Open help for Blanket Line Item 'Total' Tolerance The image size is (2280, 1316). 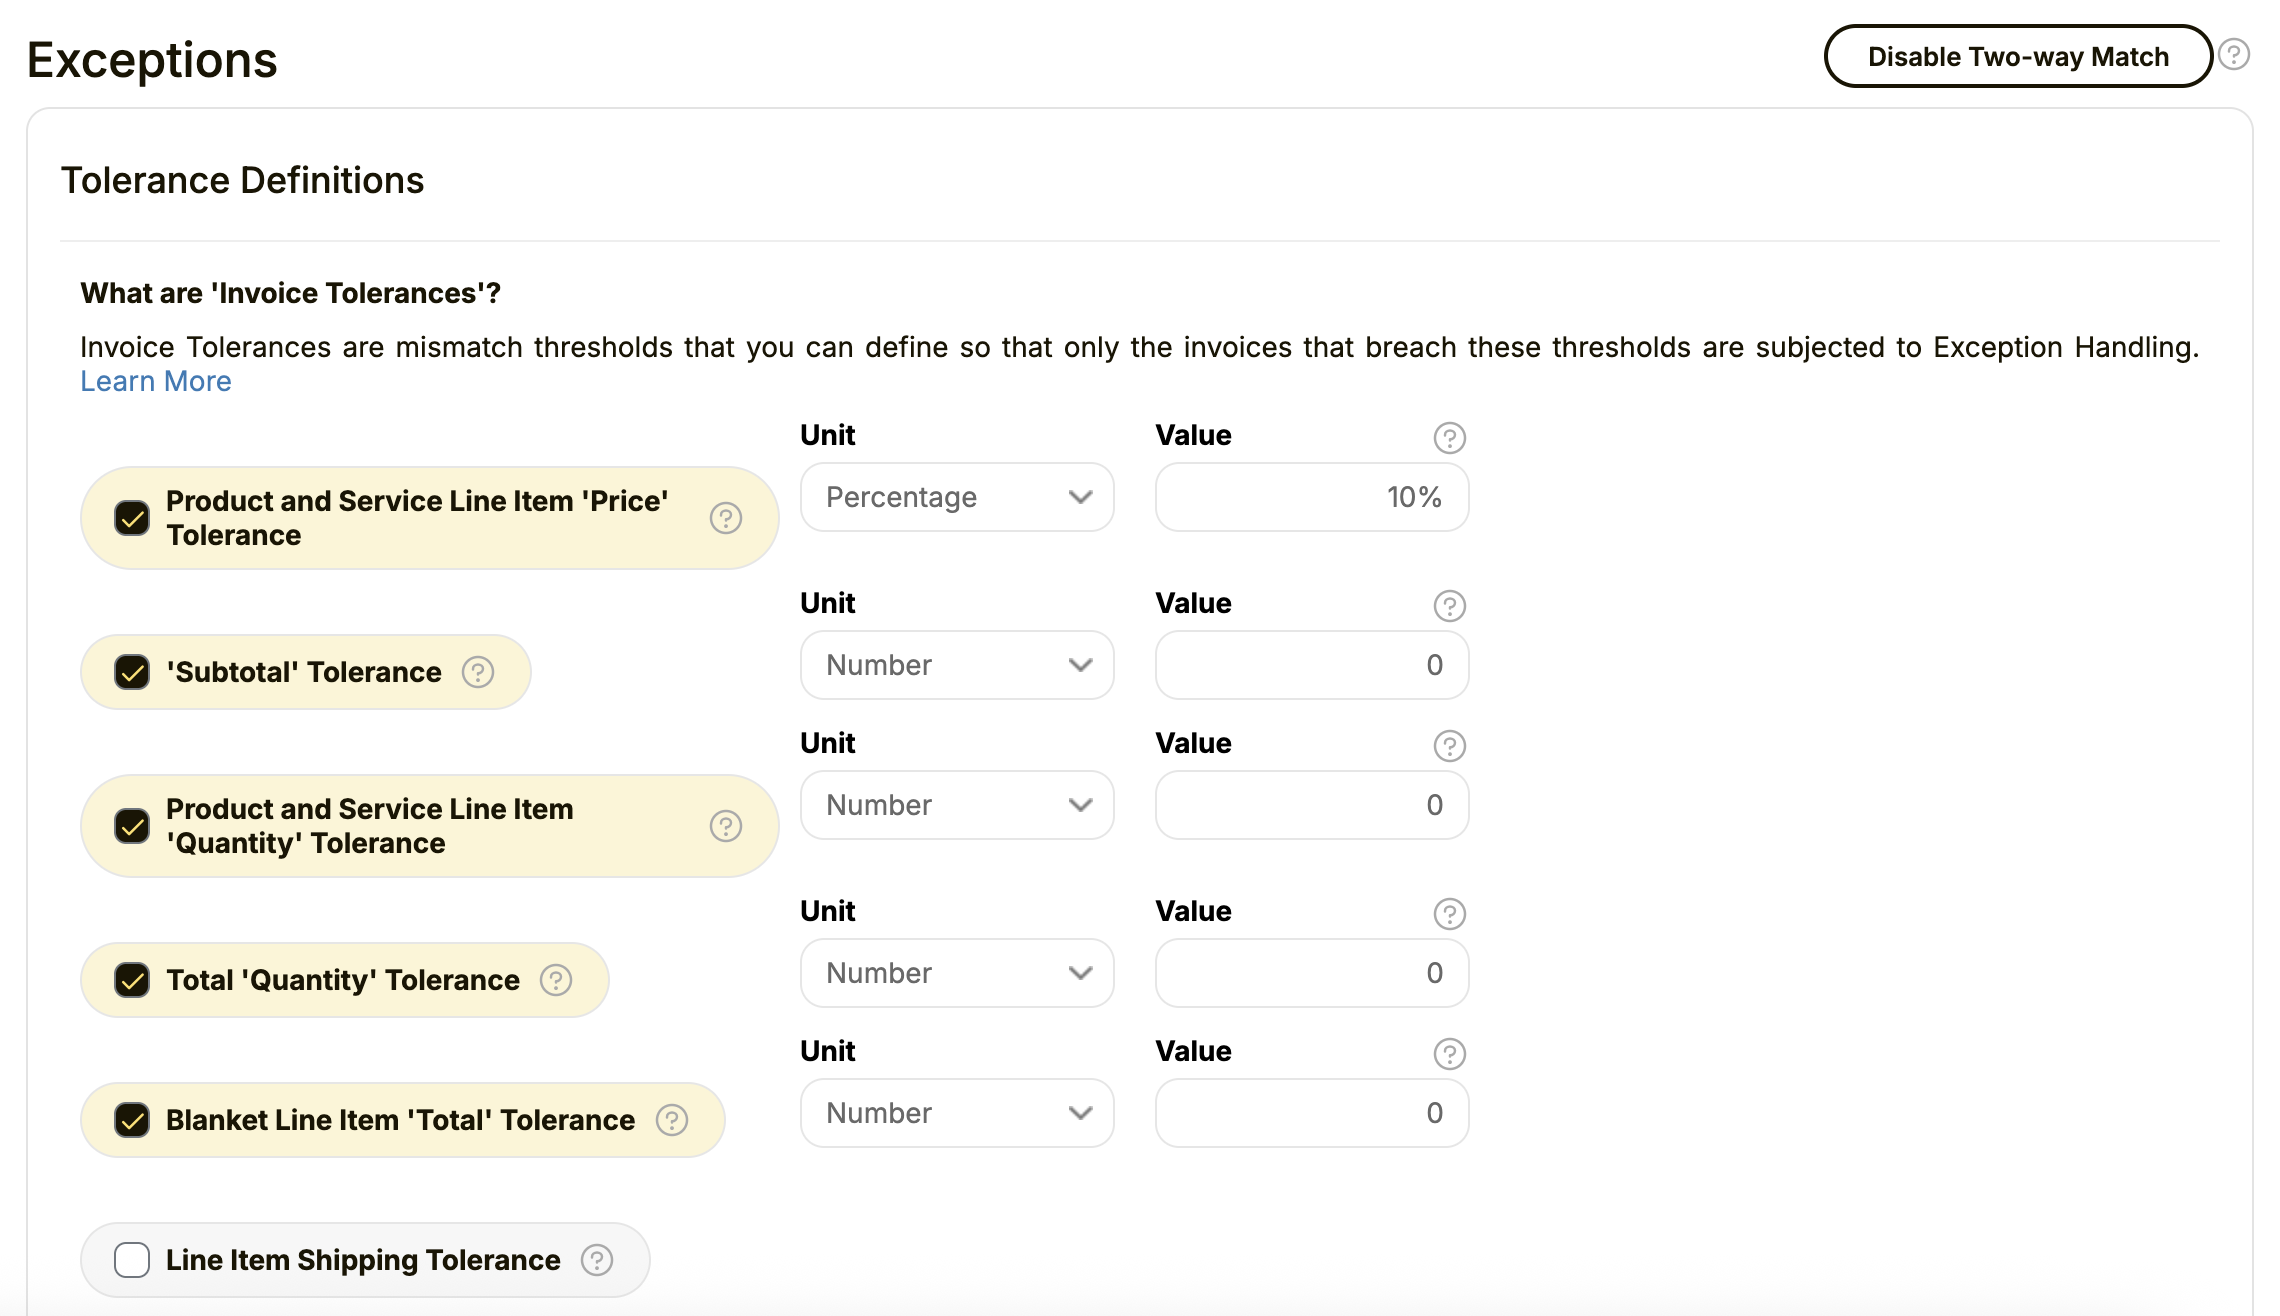(x=672, y=1120)
